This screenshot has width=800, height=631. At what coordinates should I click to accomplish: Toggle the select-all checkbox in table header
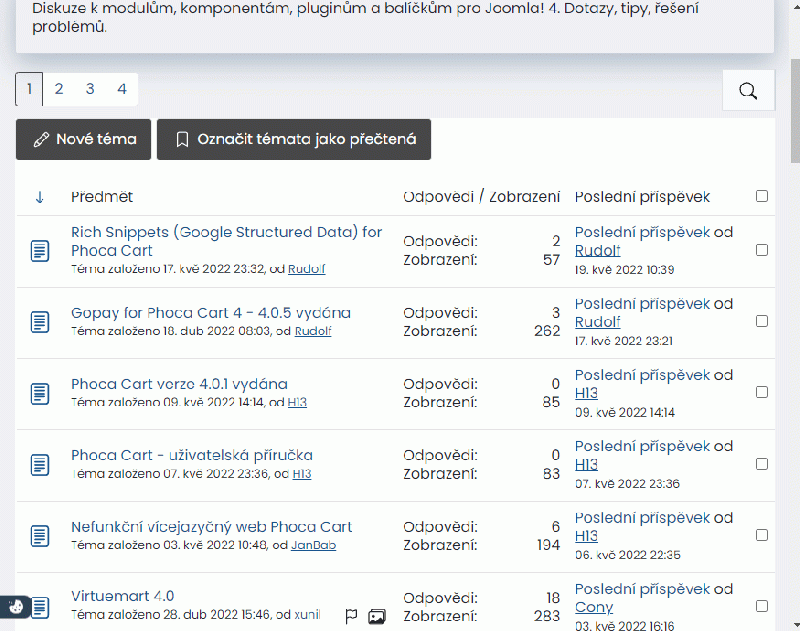point(762,197)
